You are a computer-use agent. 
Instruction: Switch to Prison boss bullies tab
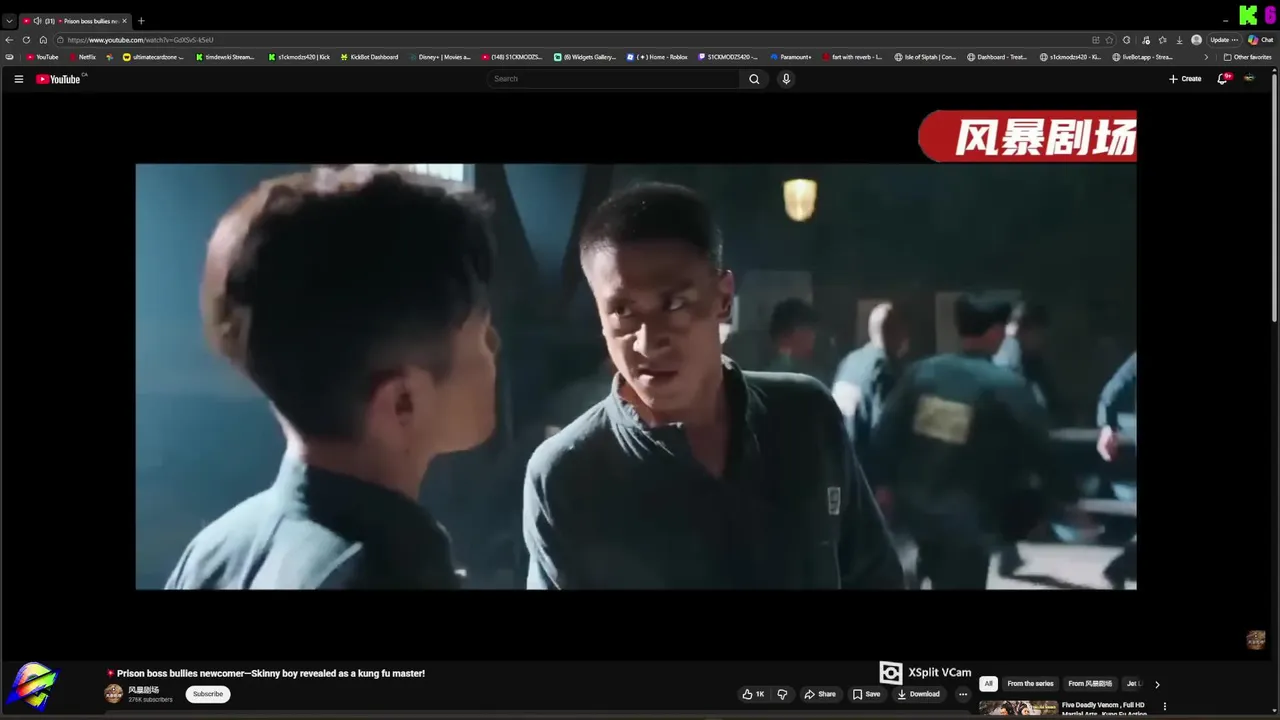tap(76, 21)
